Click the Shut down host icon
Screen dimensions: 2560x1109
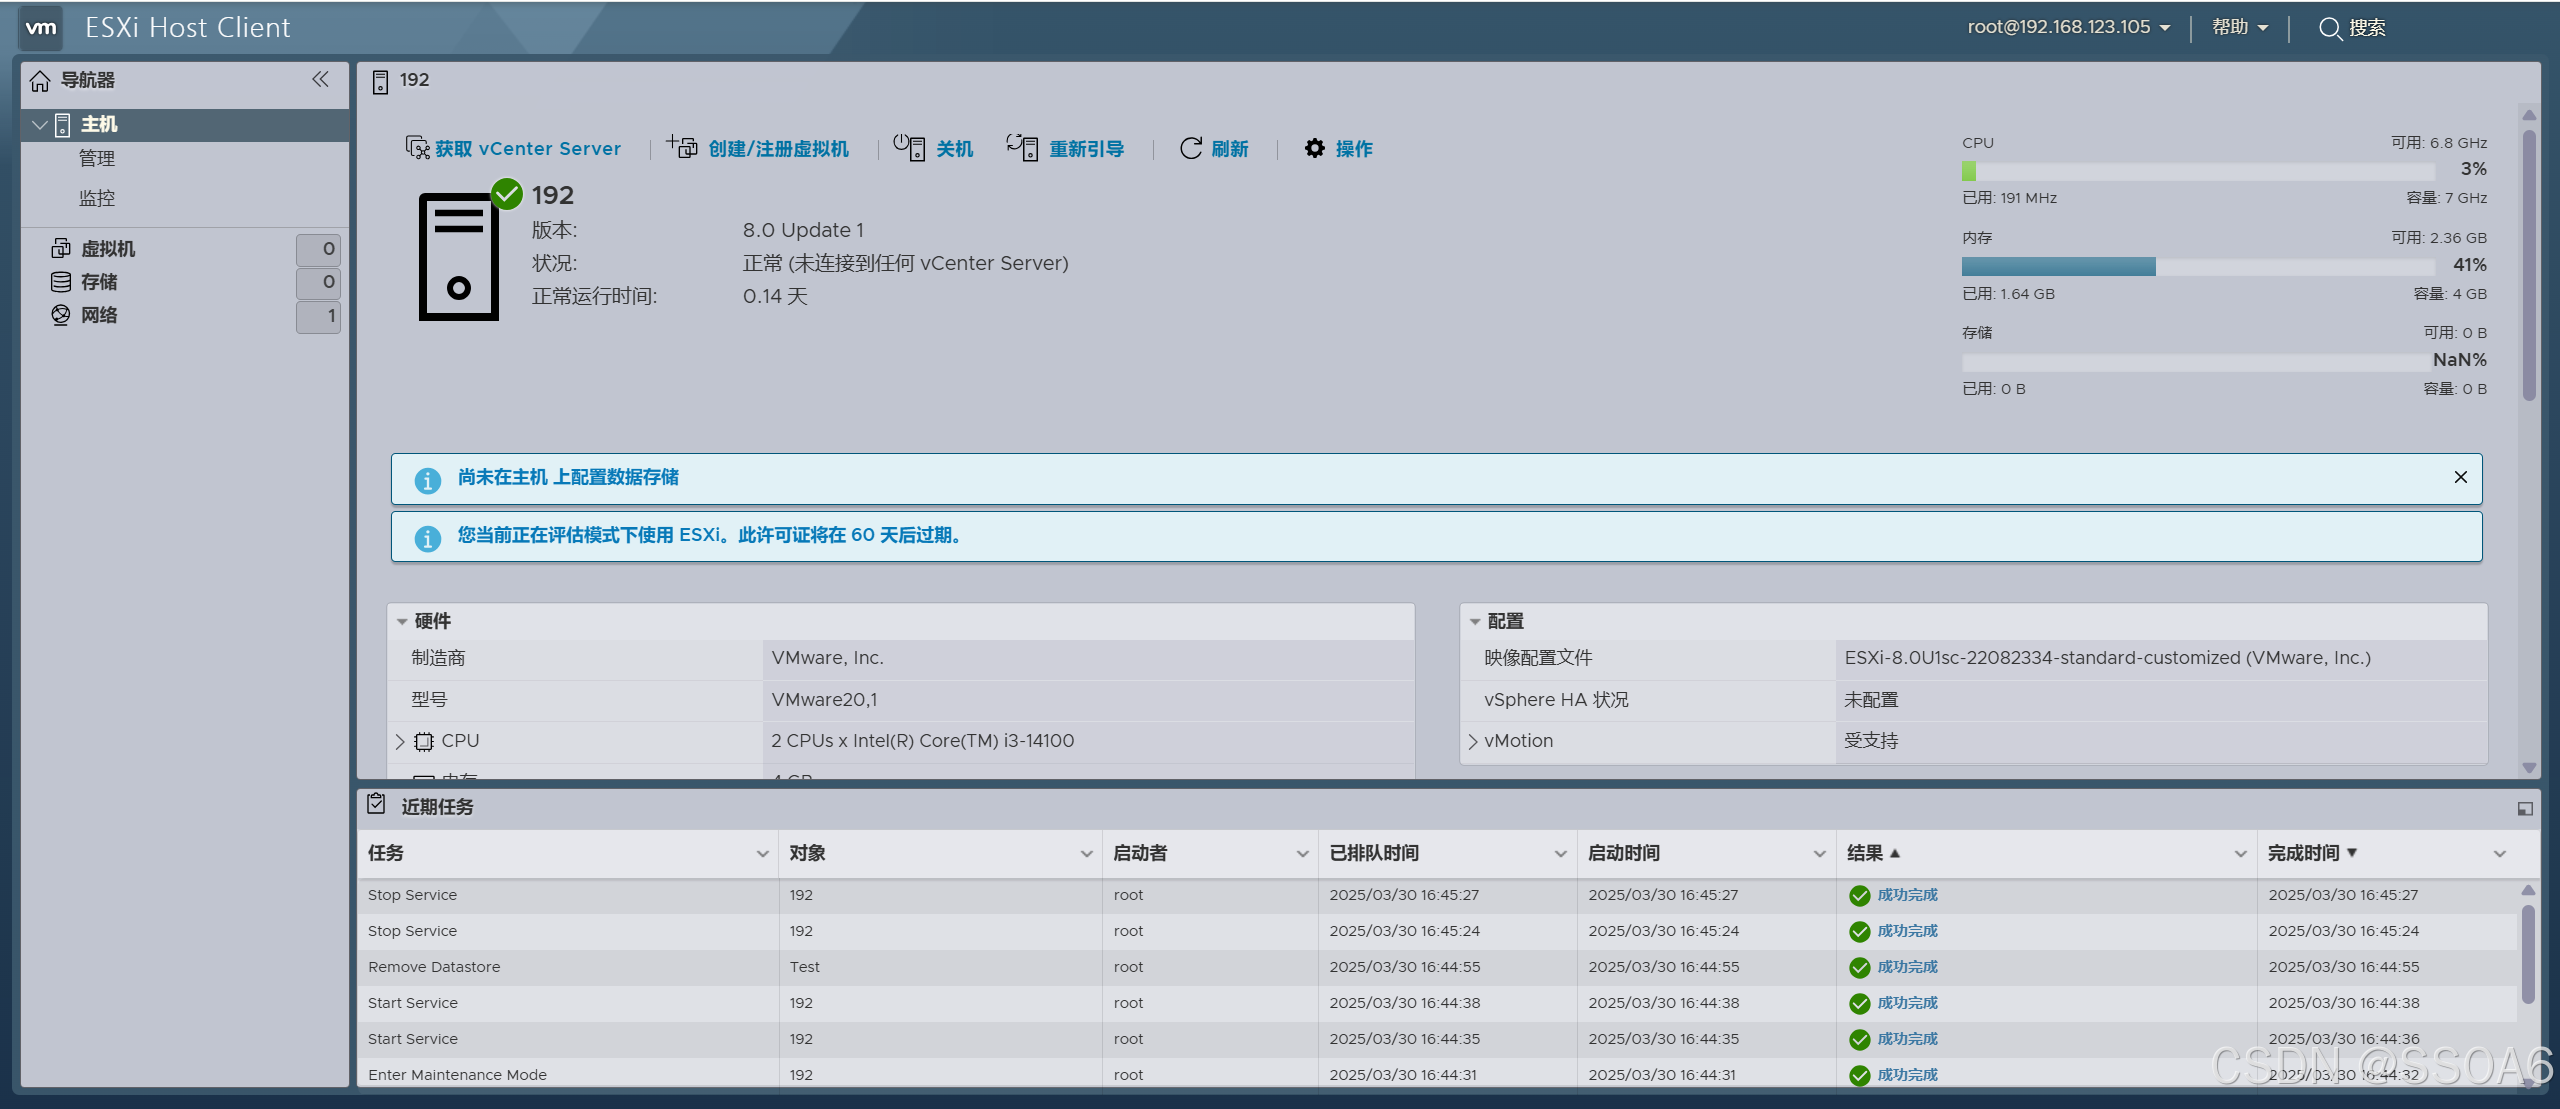click(909, 148)
